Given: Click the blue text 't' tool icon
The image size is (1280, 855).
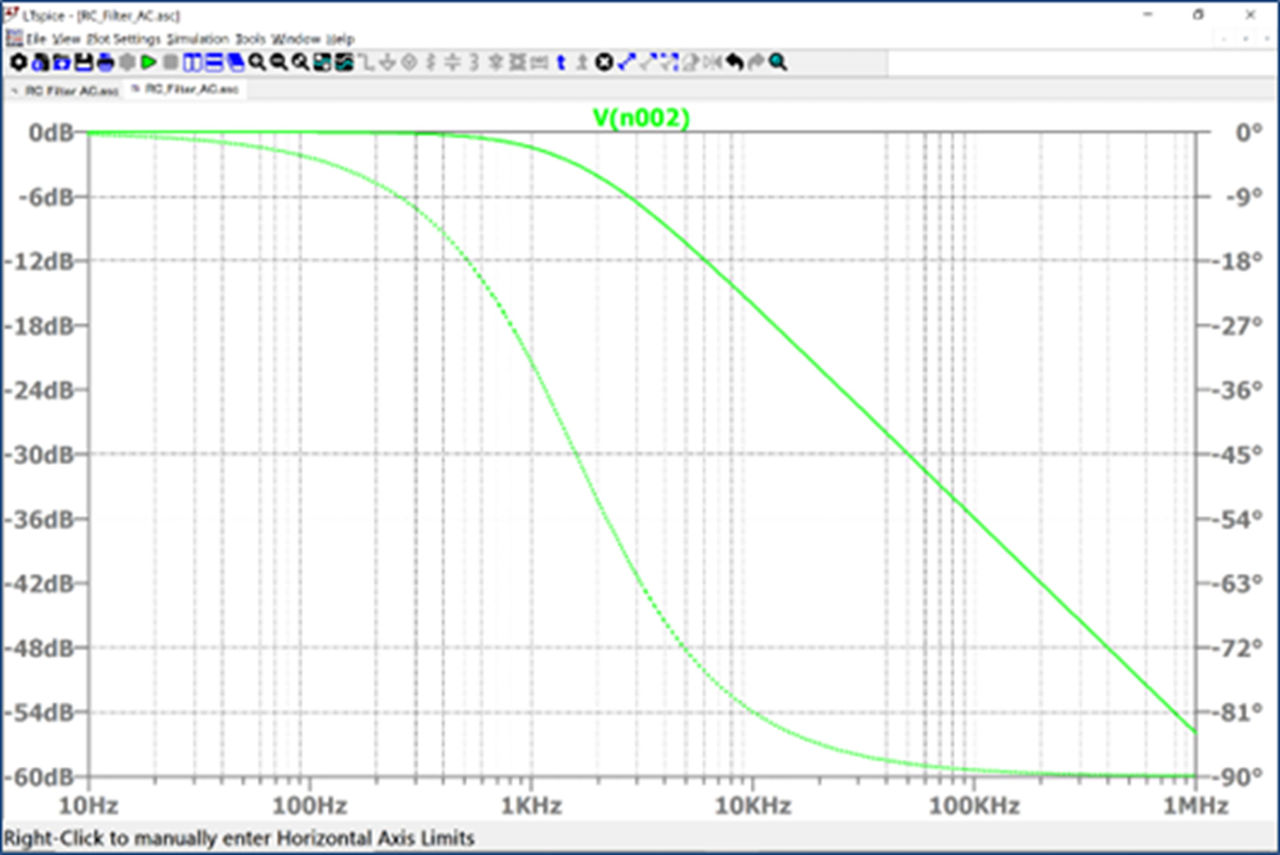Looking at the screenshot, I should [561, 63].
